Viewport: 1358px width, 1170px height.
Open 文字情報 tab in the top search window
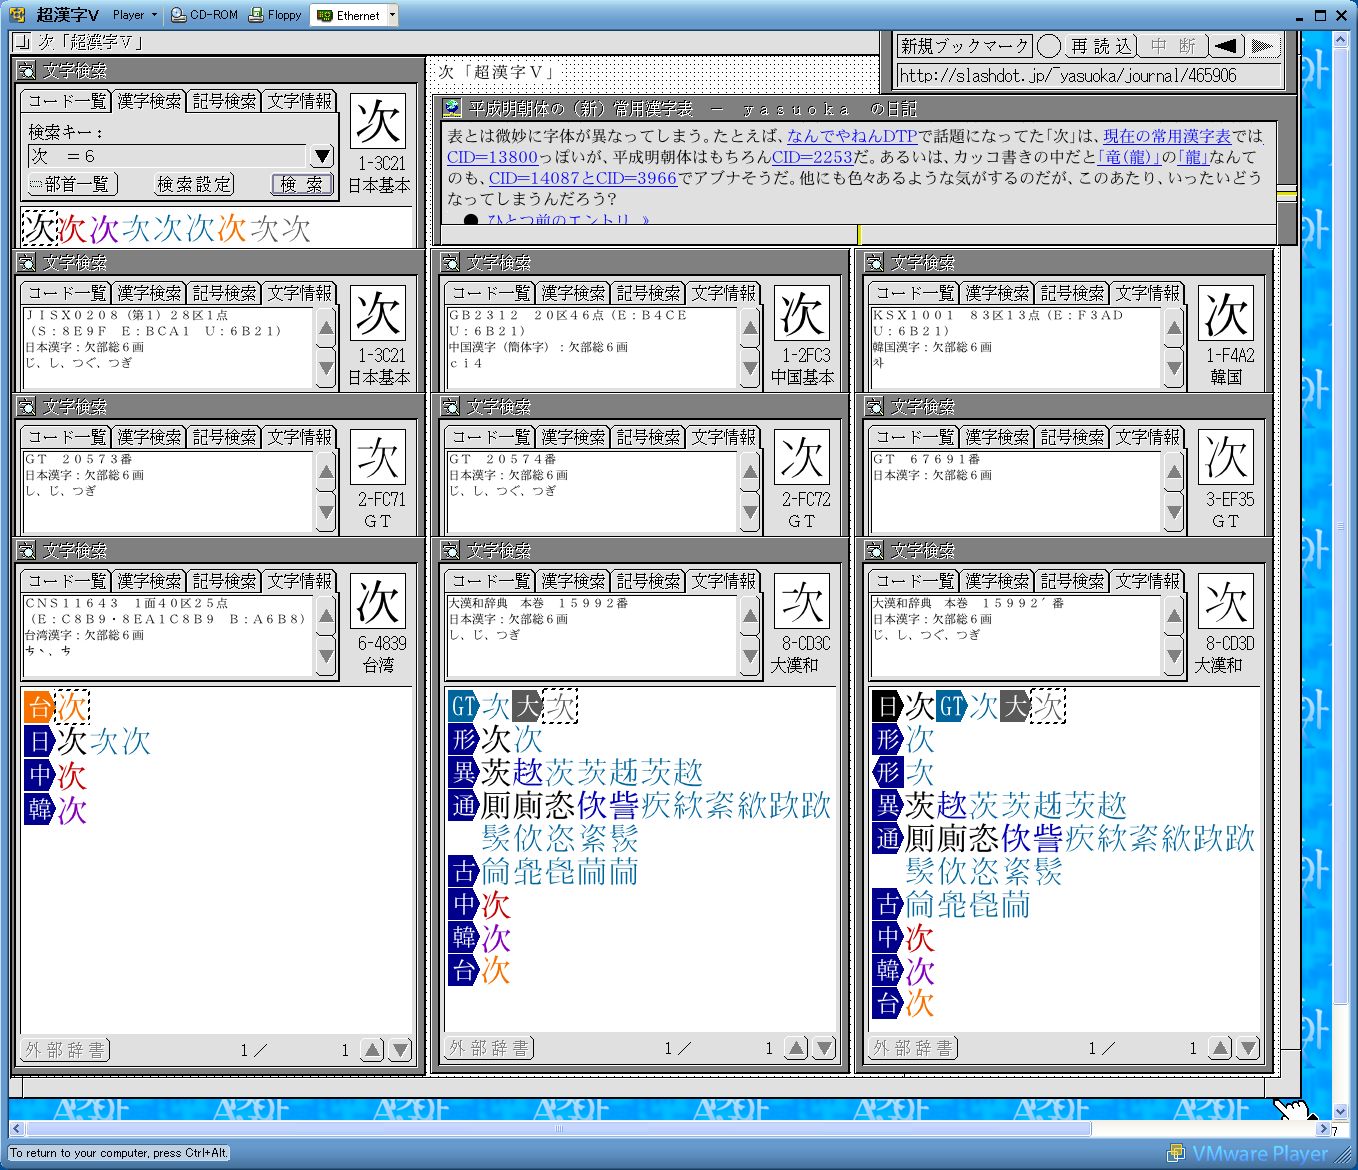[x=299, y=101]
